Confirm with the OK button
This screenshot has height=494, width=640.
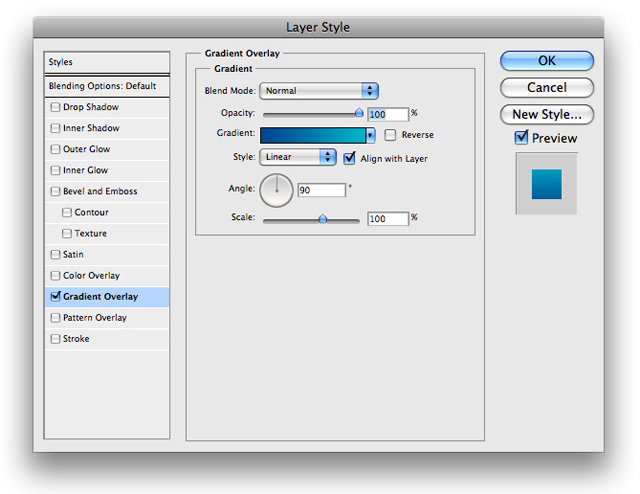click(547, 61)
